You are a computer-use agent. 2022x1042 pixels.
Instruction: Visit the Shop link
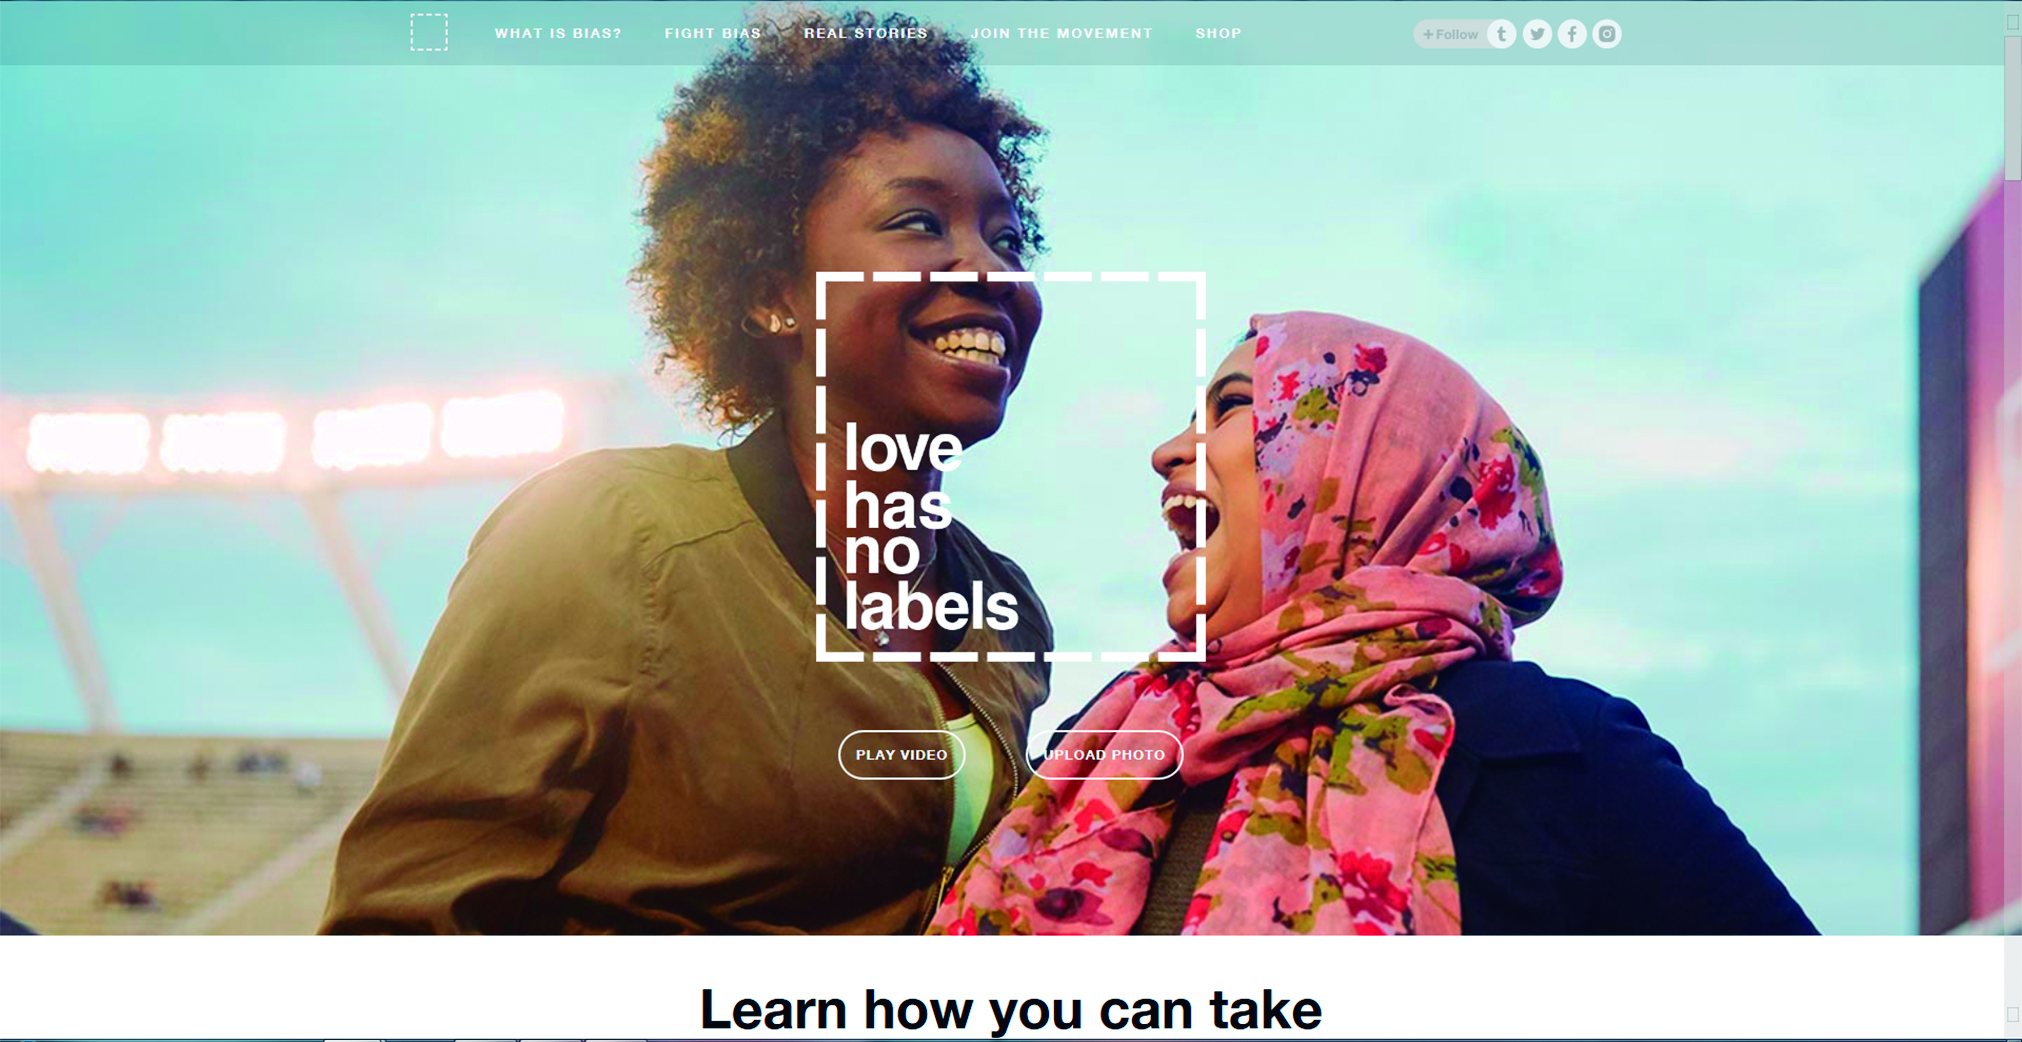(x=1218, y=33)
